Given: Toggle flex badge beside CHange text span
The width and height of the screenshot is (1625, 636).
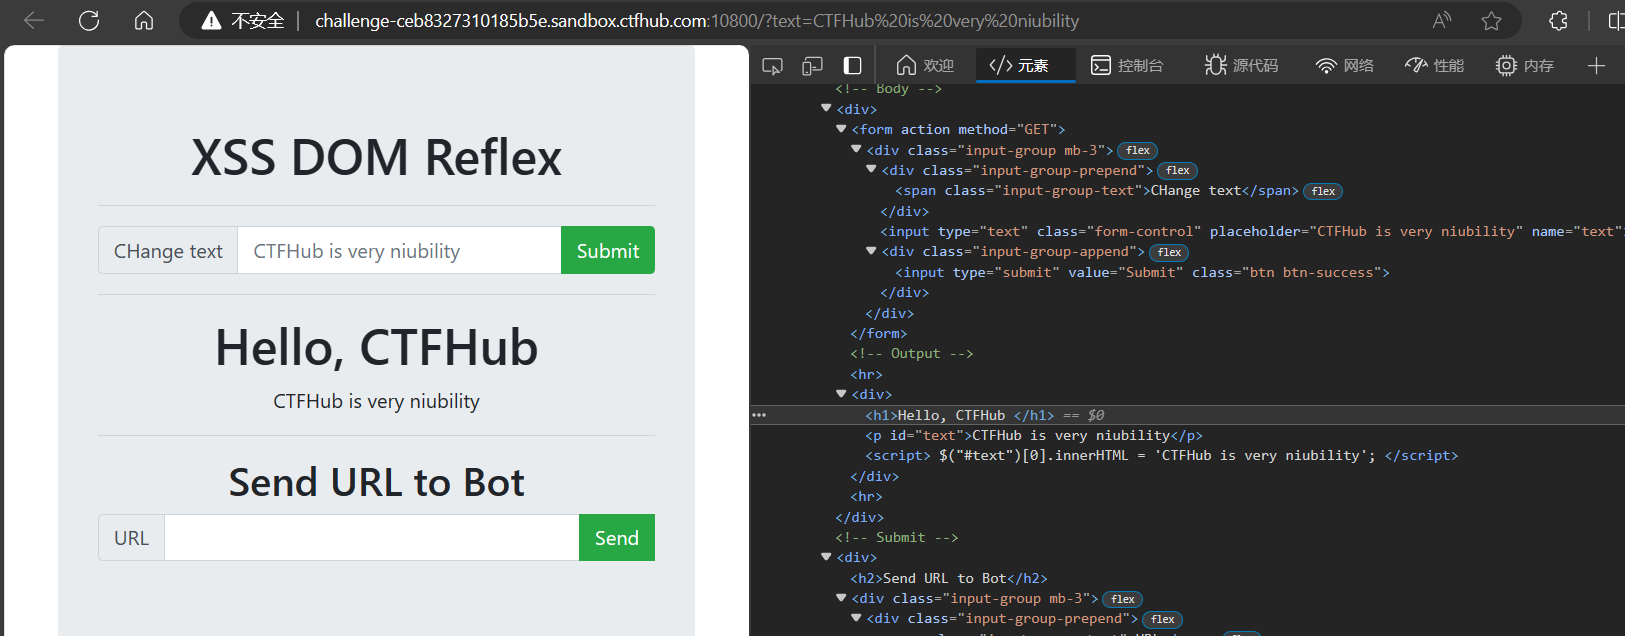Looking at the screenshot, I should click(x=1323, y=191).
